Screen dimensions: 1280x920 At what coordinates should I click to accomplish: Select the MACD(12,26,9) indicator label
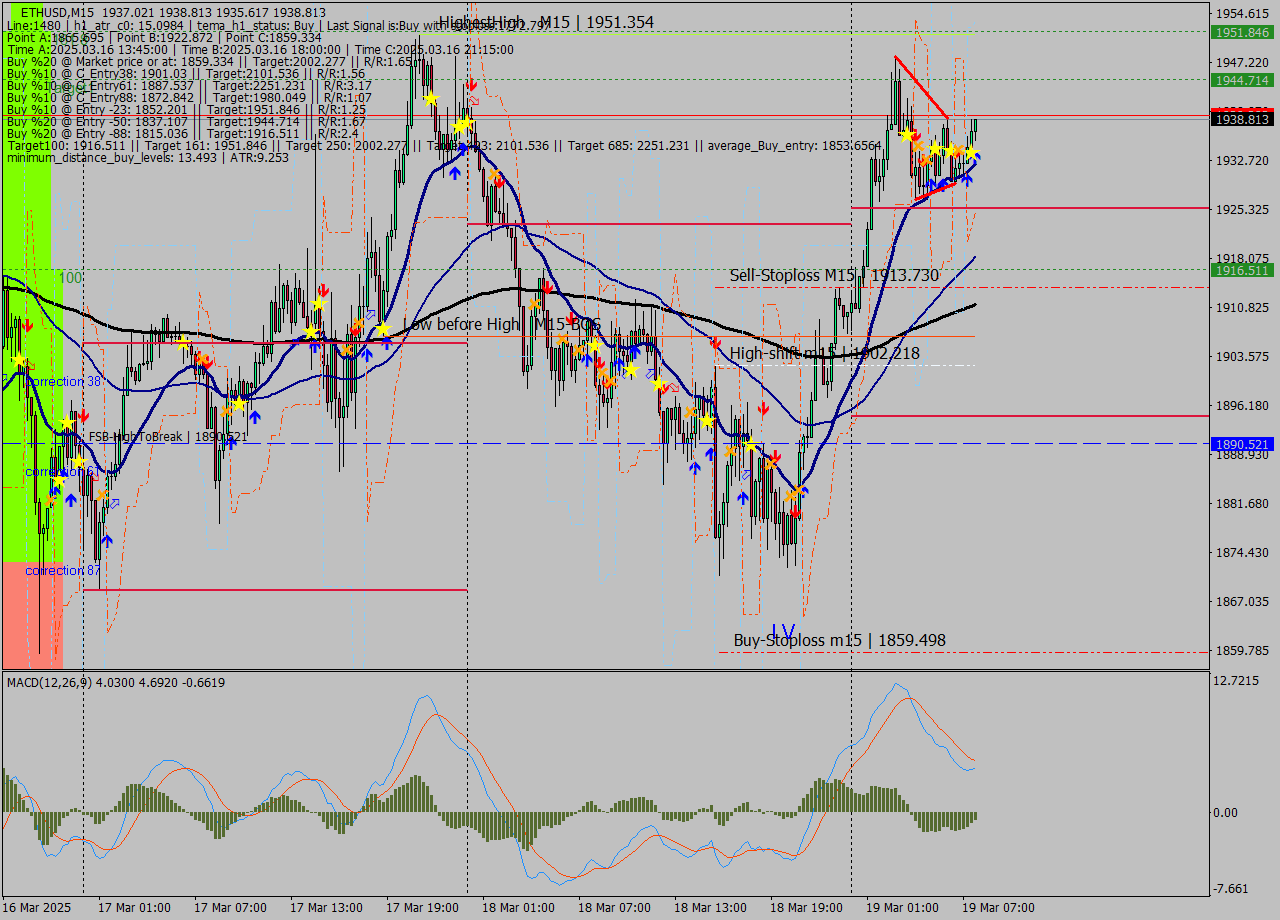point(115,682)
